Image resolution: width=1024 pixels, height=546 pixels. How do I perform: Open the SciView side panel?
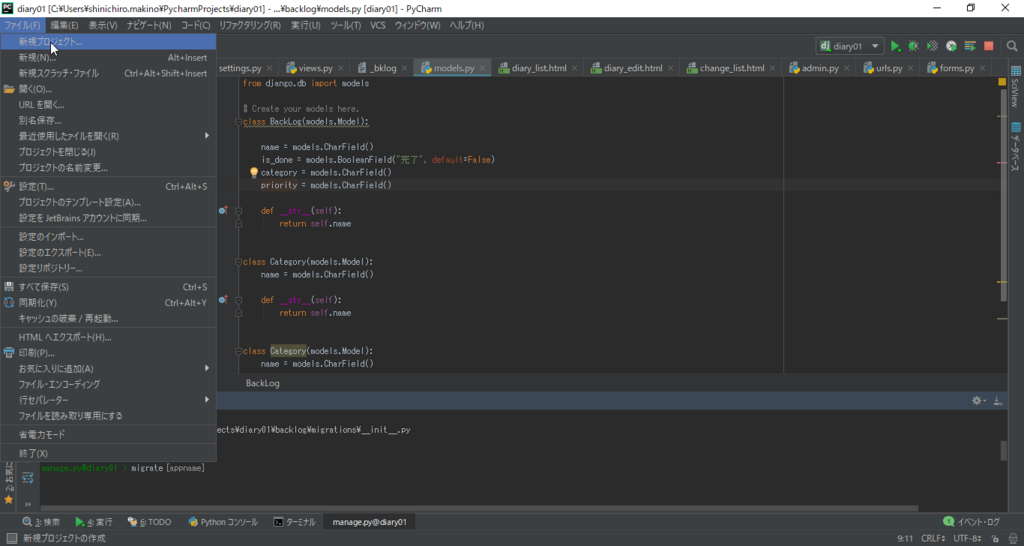1016,86
